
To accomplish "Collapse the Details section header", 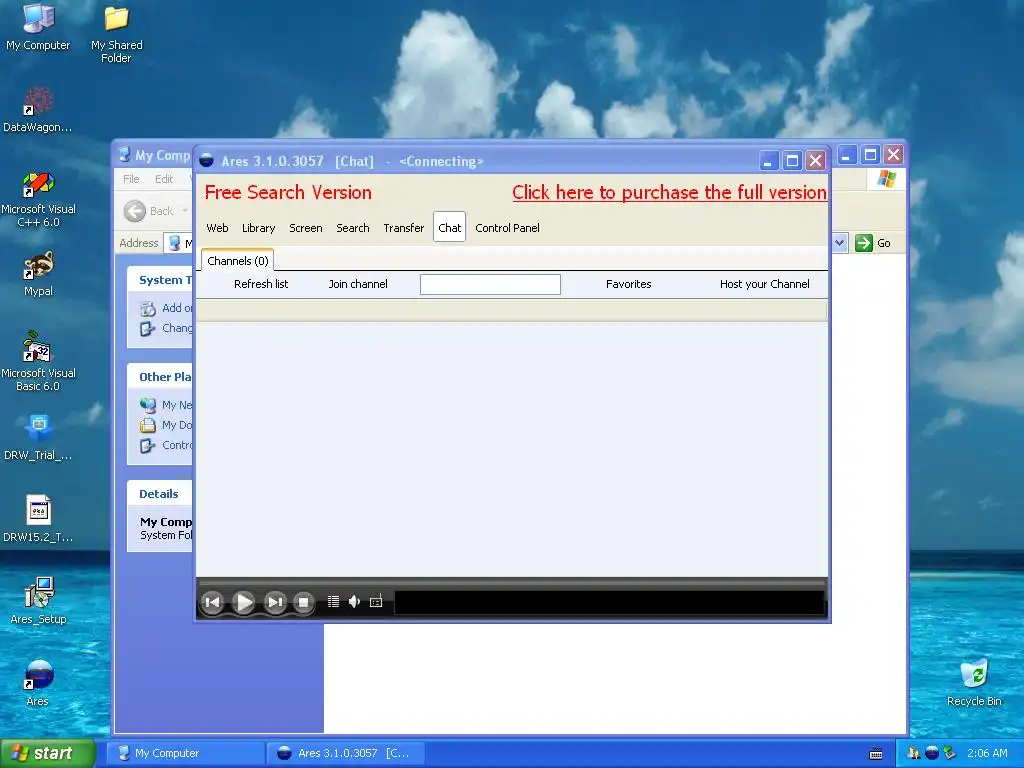I will point(159,494).
